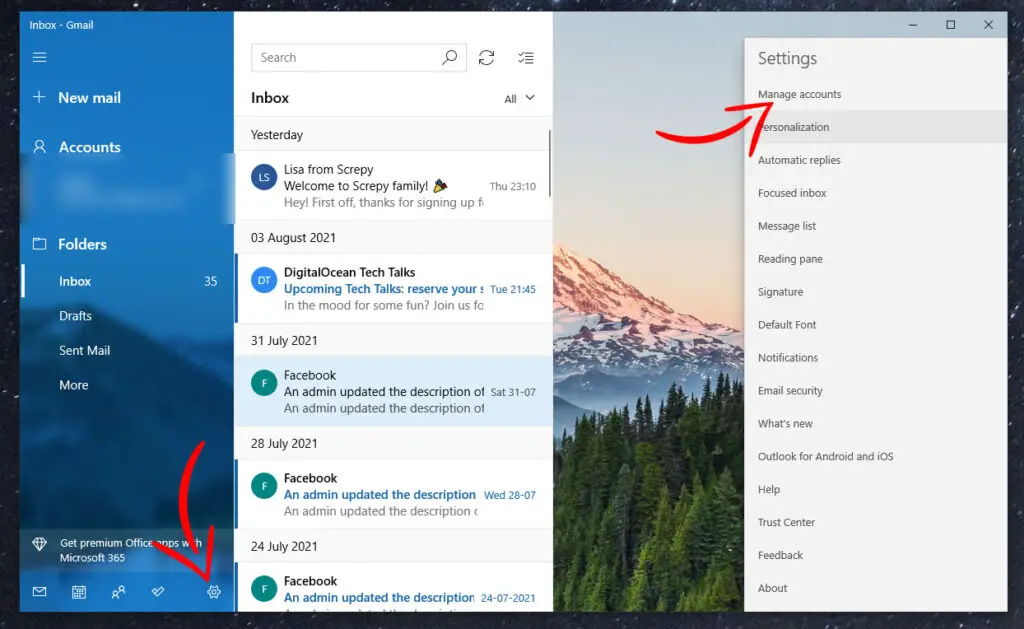Open the Signature settings entry

coord(780,292)
